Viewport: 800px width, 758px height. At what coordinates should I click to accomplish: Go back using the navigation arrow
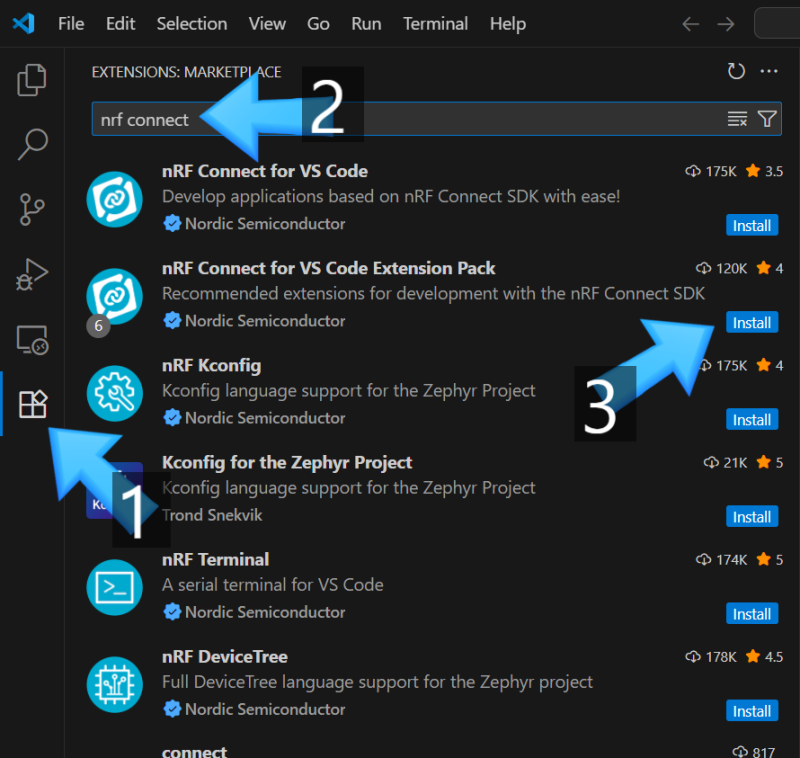690,24
